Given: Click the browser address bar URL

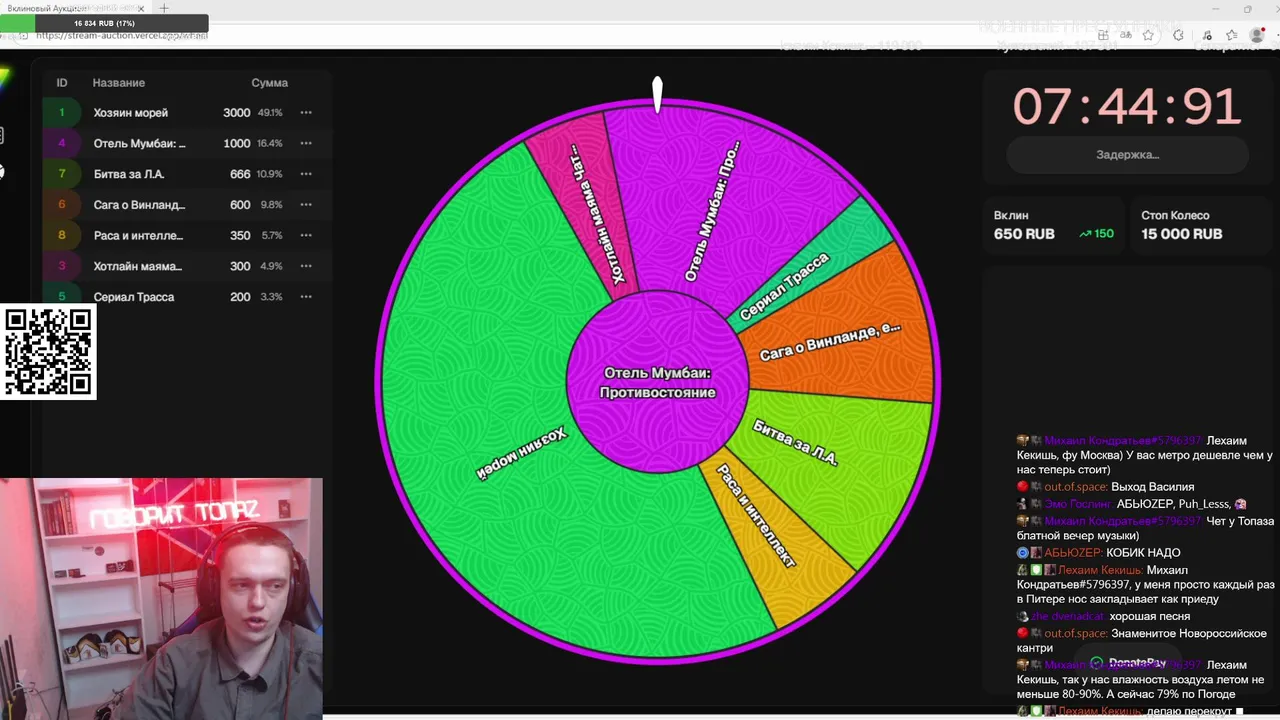Looking at the screenshot, I should pos(122,36).
